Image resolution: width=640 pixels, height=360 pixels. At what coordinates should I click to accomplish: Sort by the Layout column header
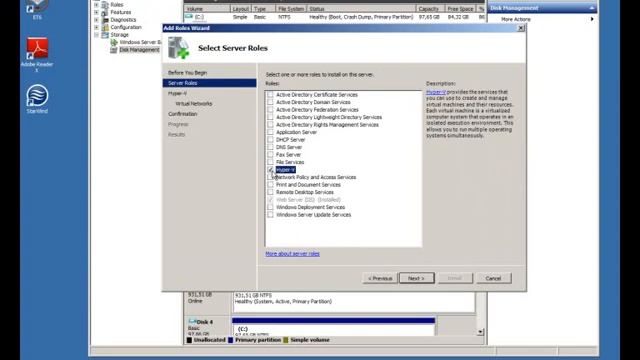tap(240, 9)
